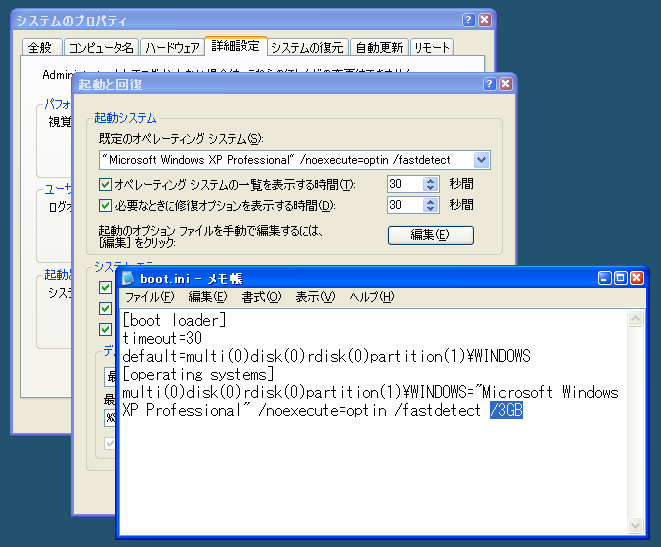Screen dimensions: 661x547
Task: Switch to システムの復元 tab
Action: [307, 47]
